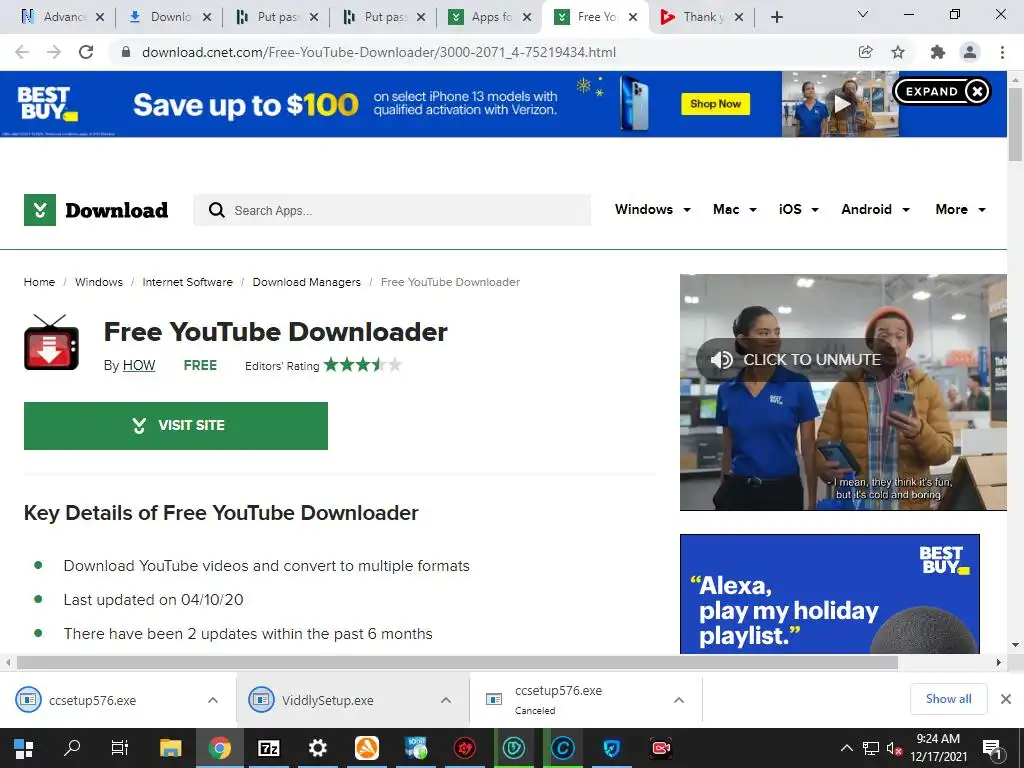Click the Search Apps input field

tap(392, 210)
